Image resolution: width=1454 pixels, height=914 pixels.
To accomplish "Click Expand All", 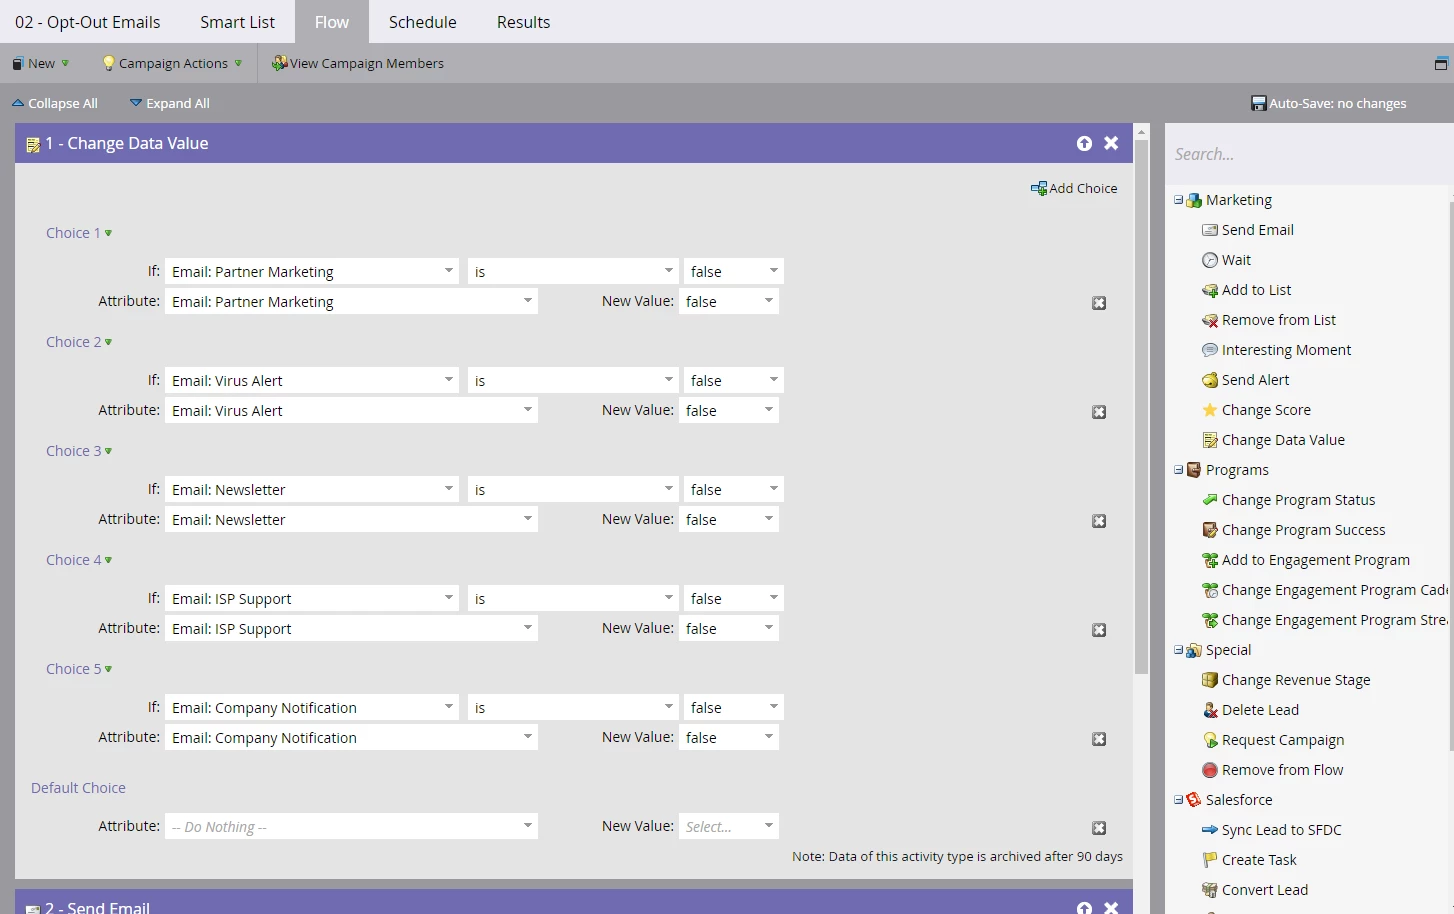I will 169,103.
